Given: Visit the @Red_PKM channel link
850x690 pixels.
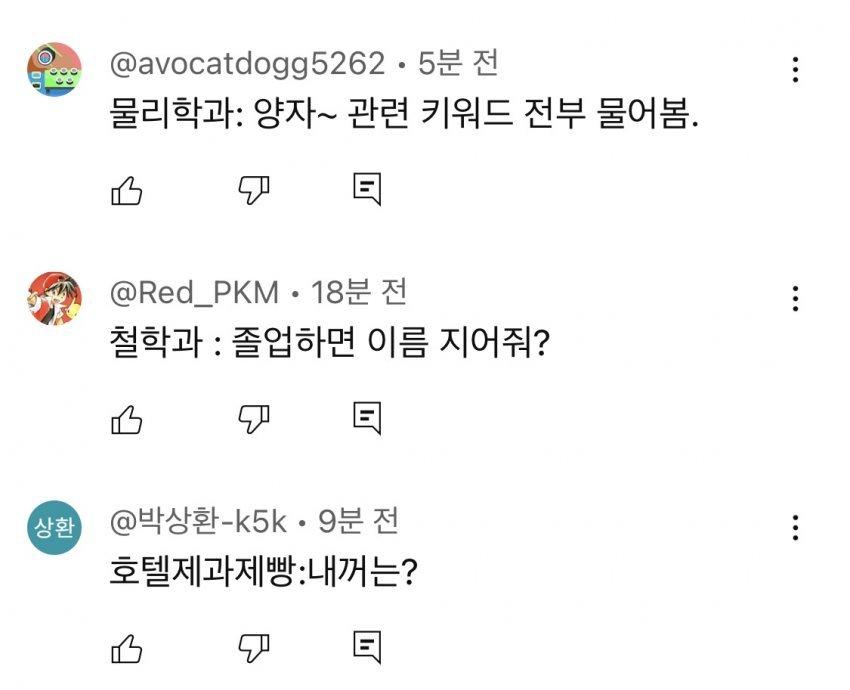Looking at the screenshot, I should pos(194,293).
